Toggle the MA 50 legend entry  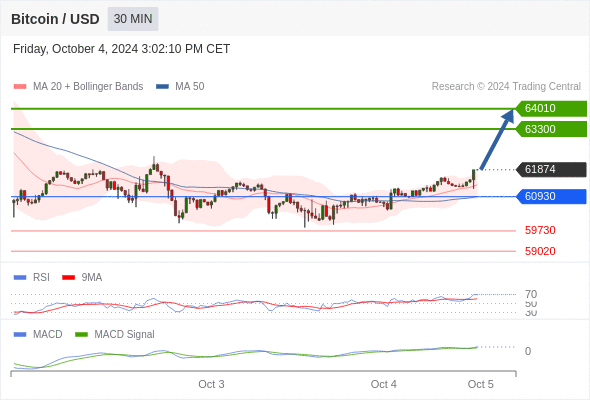(x=180, y=87)
